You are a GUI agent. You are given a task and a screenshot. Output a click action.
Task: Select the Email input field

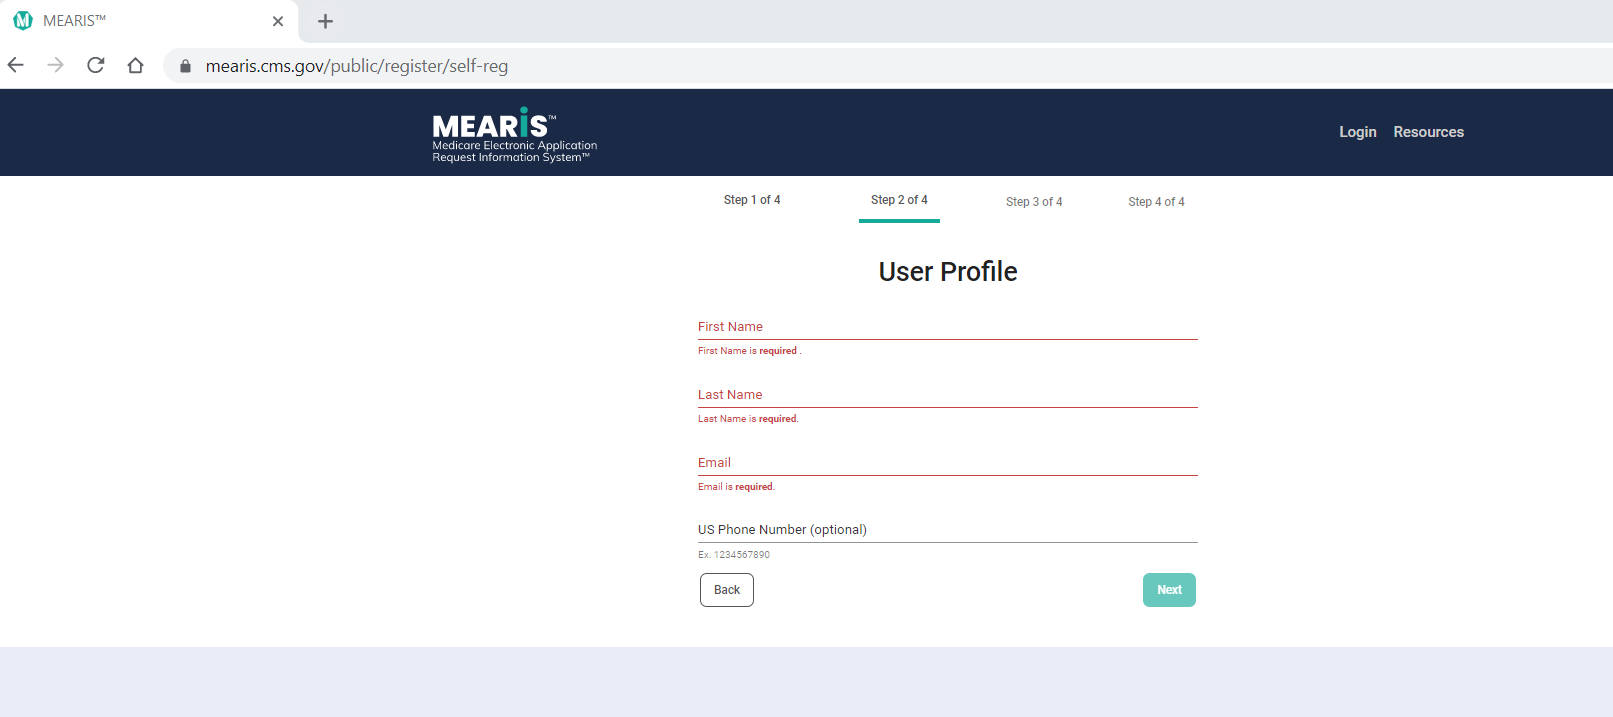947,463
